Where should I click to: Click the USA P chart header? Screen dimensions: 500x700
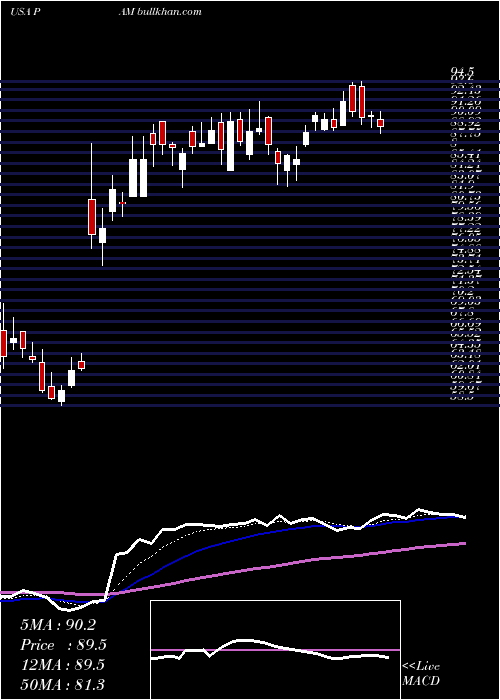click(26, 12)
